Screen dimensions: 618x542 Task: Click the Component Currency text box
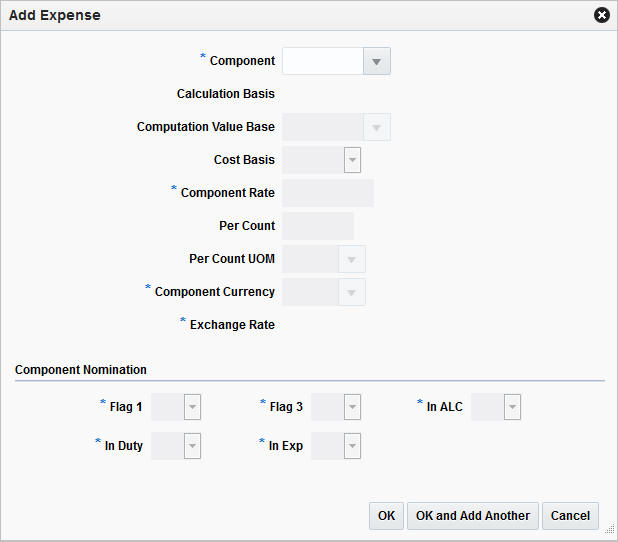click(x=310, y=292)
